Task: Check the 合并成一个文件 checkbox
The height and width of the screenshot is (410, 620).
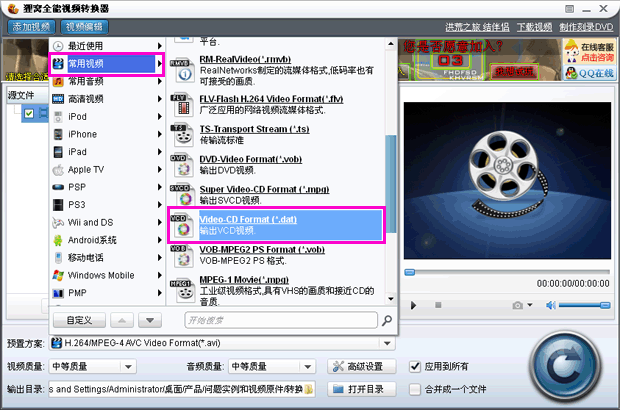Action: pyautogui.click(x=415, y=389)
